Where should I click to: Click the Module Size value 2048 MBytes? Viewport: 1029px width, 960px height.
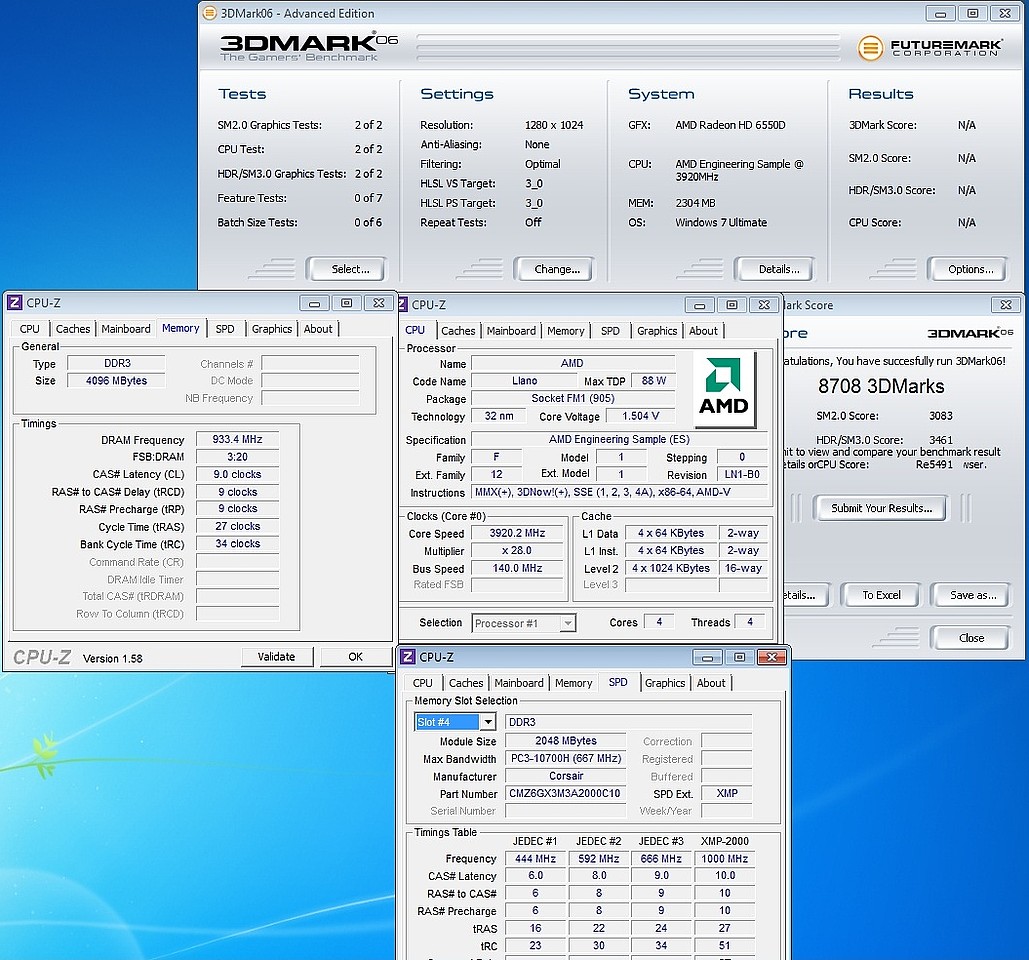click(x=566, y=741)
